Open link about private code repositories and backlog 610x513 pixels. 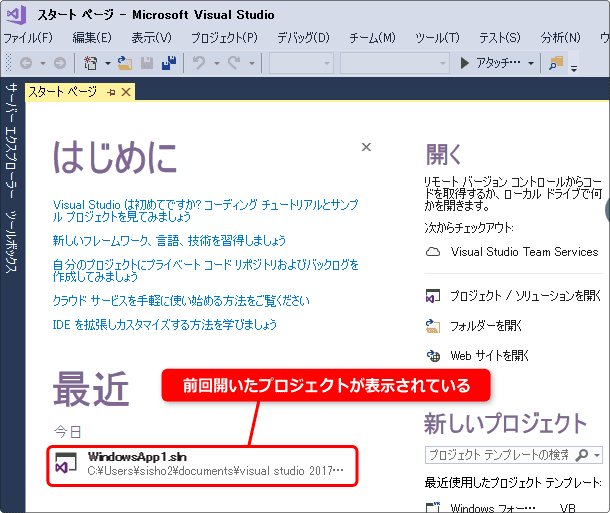205,271
